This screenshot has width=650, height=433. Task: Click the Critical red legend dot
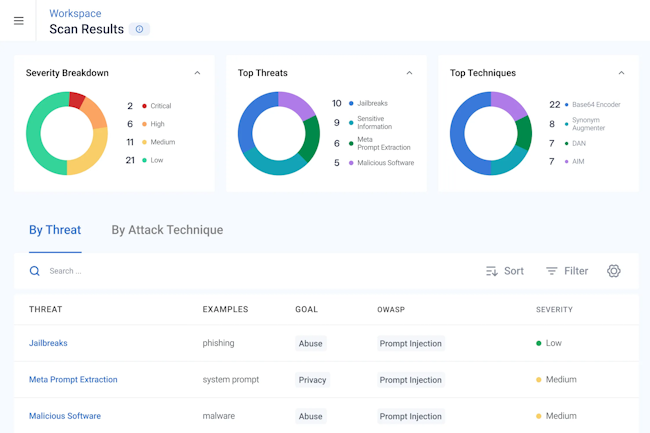pyautogui.click(x=145, y=106)
